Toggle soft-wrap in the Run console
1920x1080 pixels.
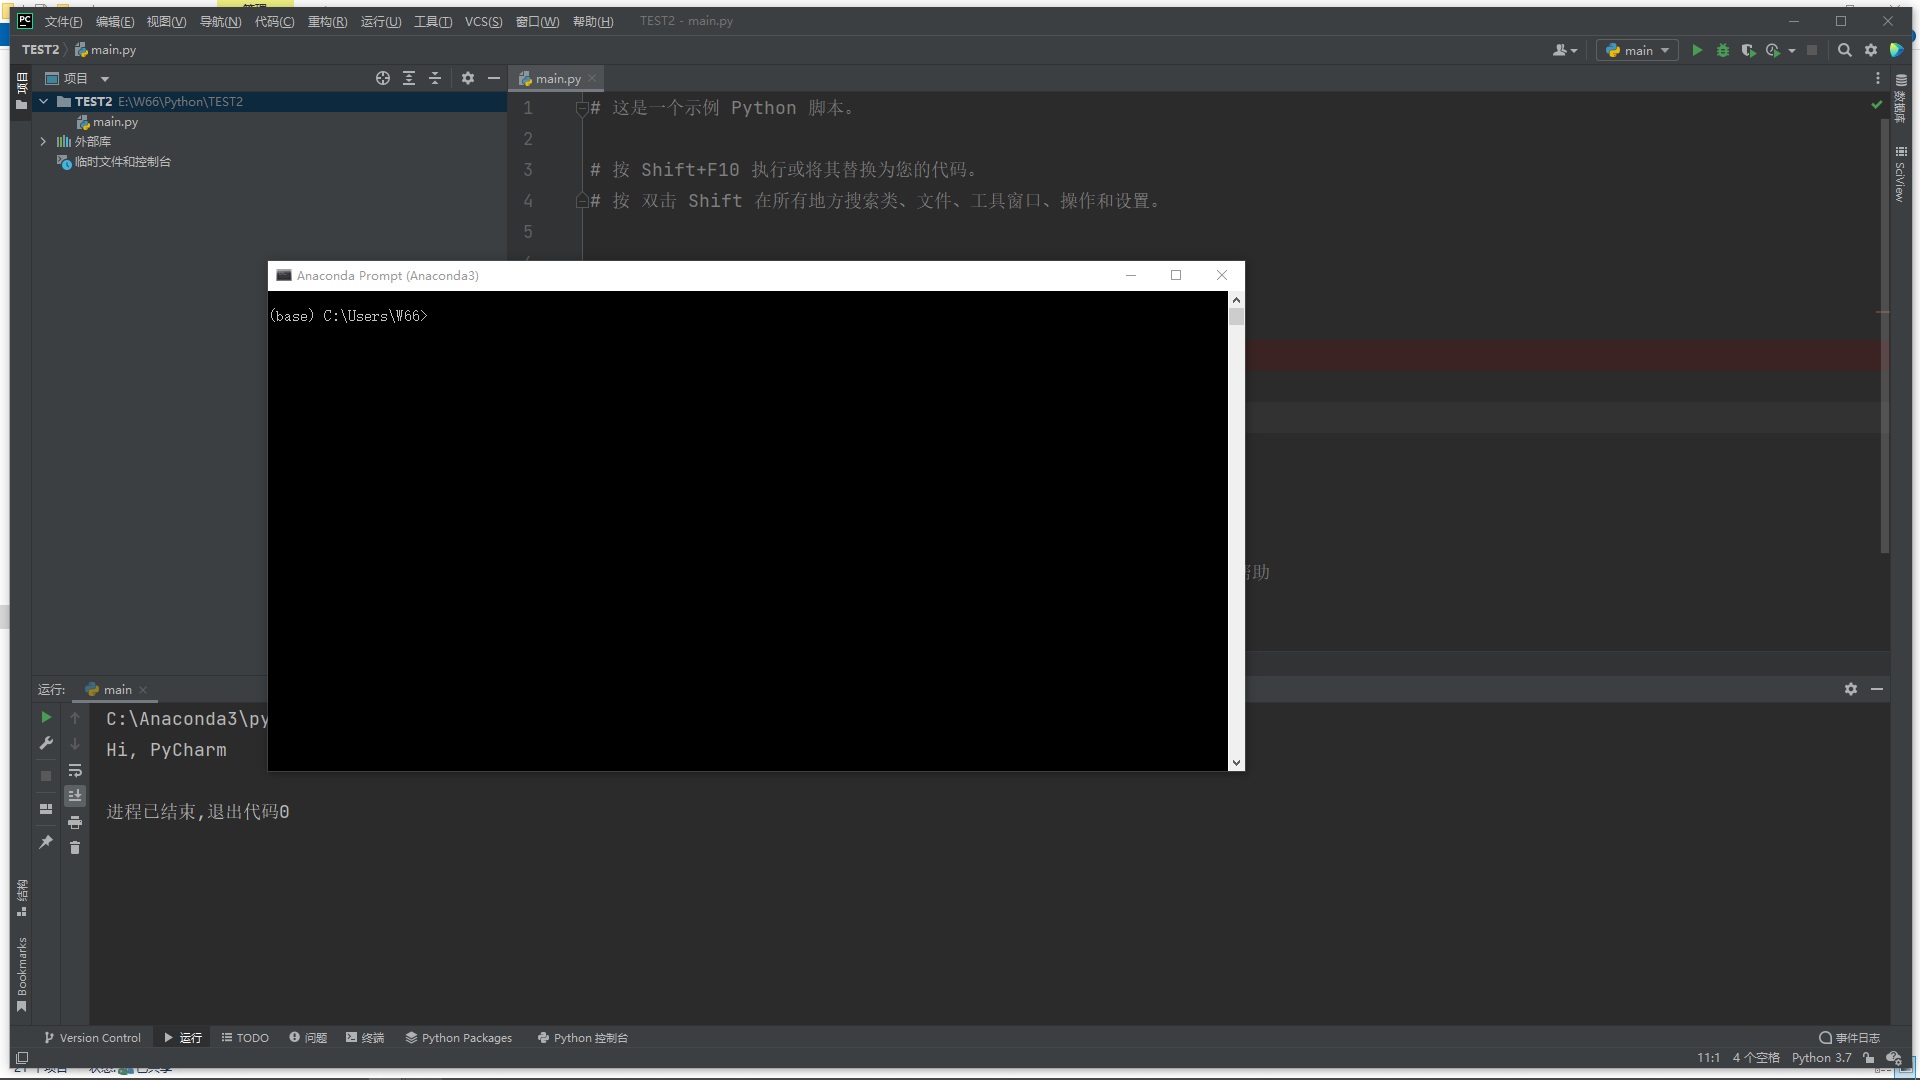[x=75, y=771]
